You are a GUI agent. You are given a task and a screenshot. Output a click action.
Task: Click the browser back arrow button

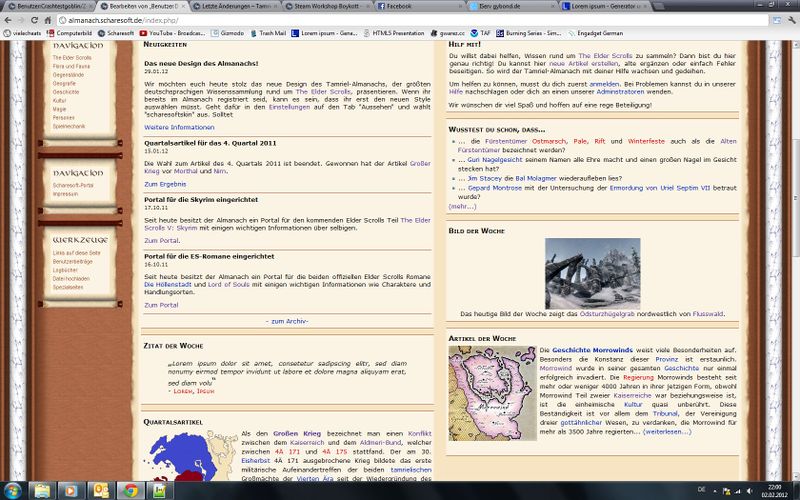[x=8, y=19]
